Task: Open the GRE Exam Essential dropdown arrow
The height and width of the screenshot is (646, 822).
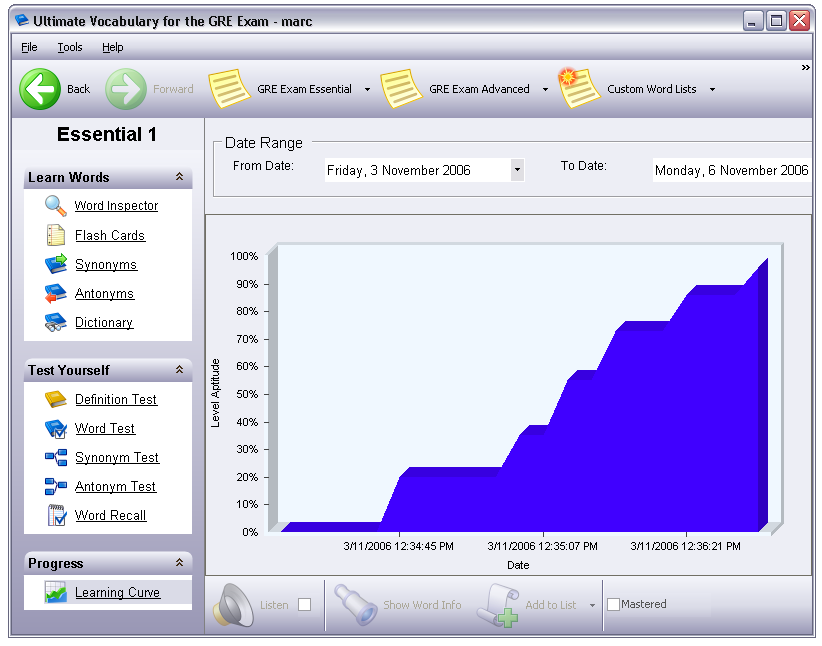Action: point(367,90)
